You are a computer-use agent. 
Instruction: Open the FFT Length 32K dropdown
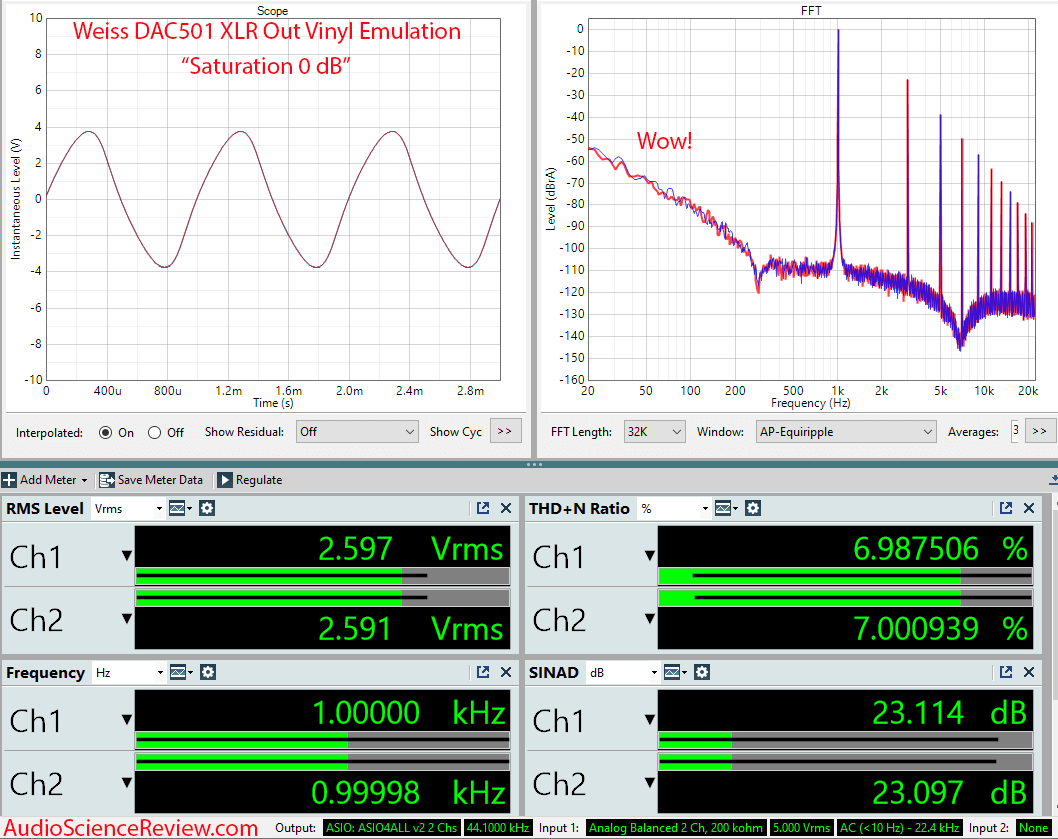655,432
